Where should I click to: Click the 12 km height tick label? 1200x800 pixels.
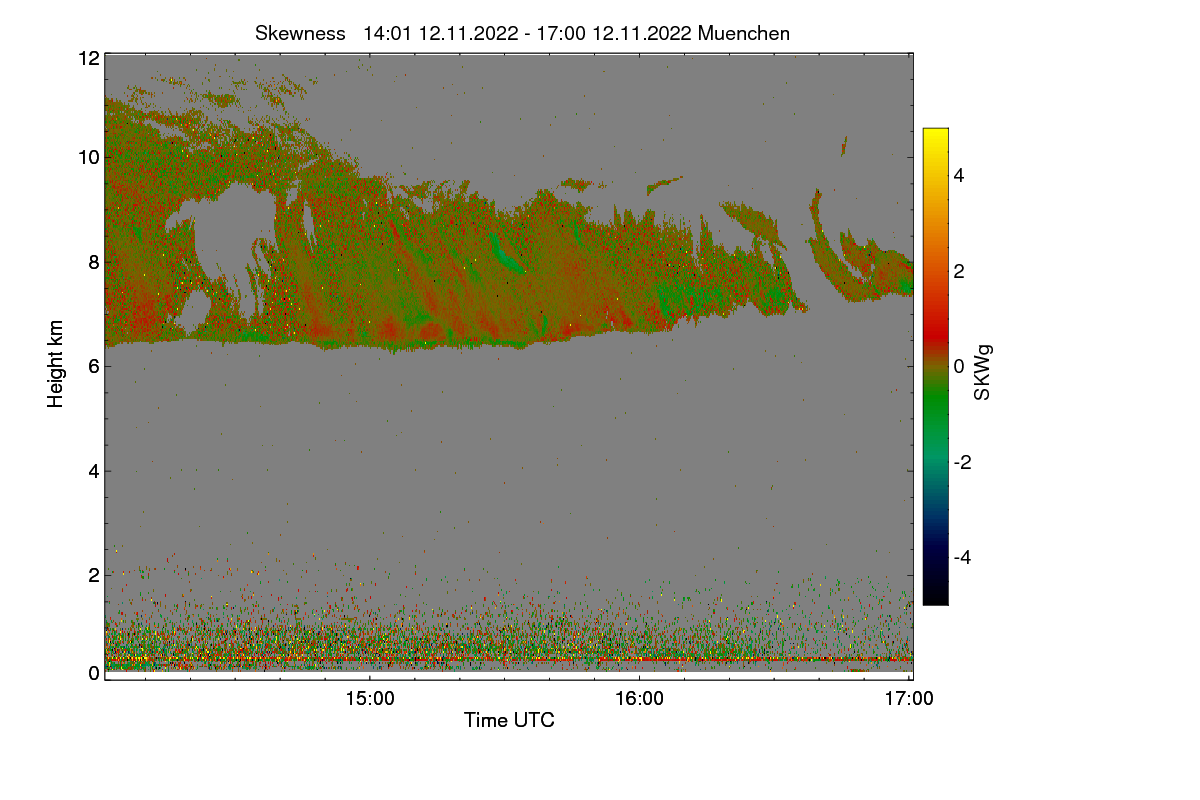(87, 59)
